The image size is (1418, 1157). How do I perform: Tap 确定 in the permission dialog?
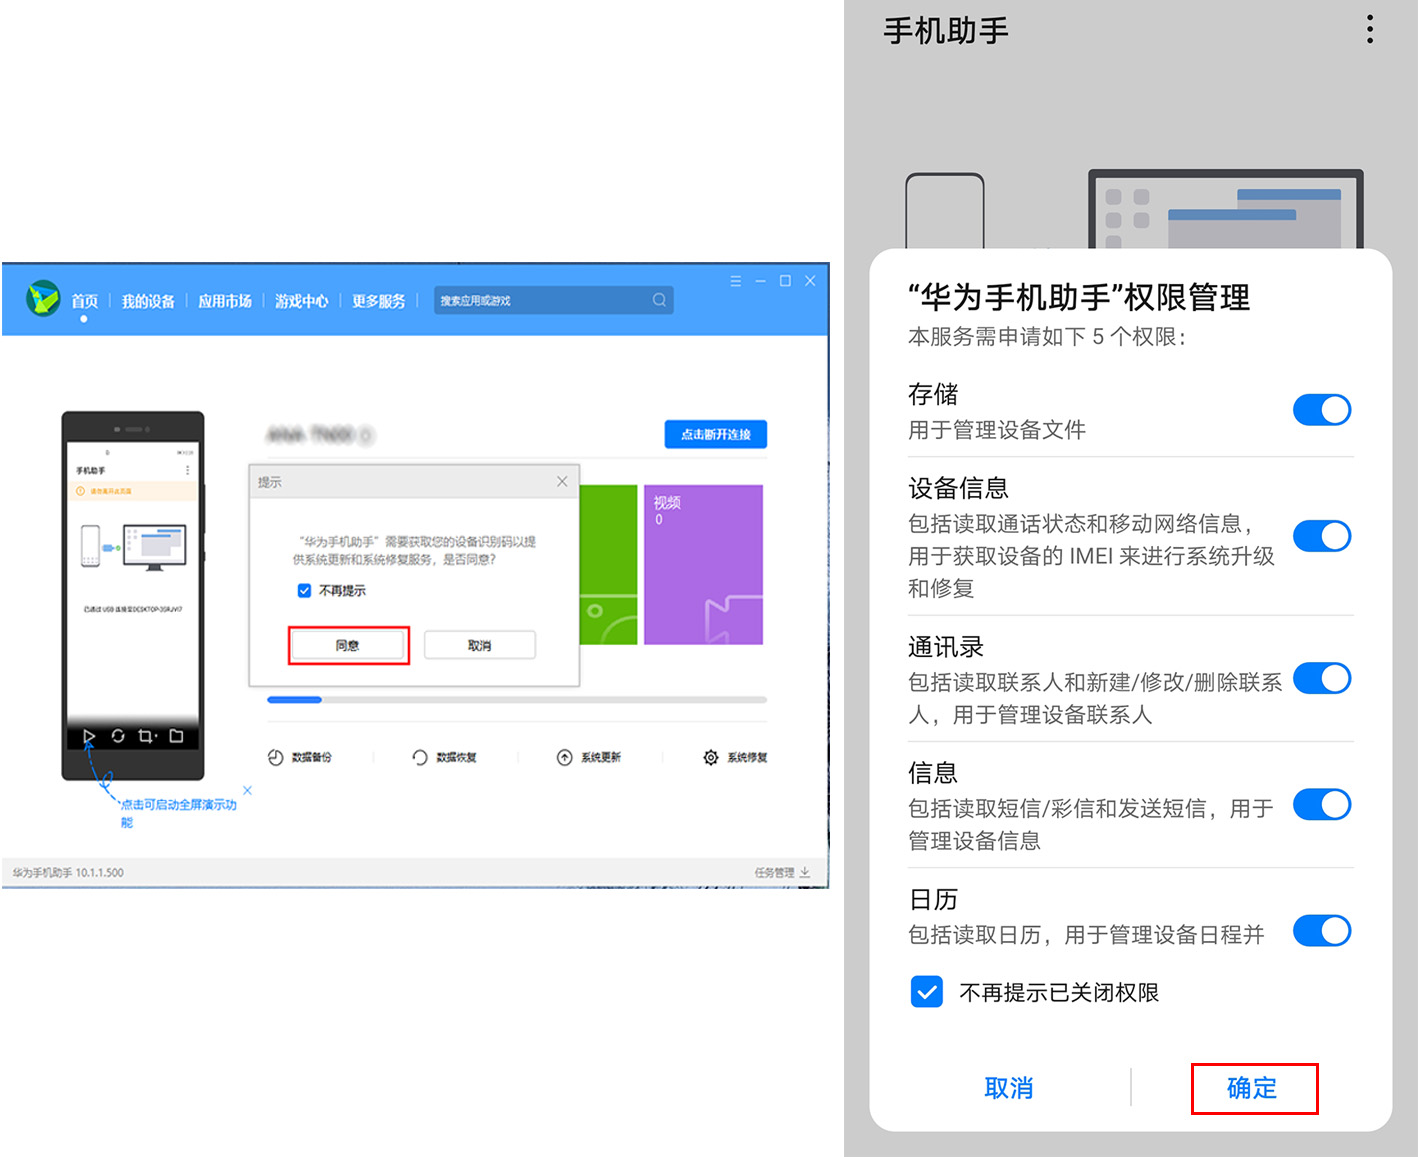tap(1252, 1088)
